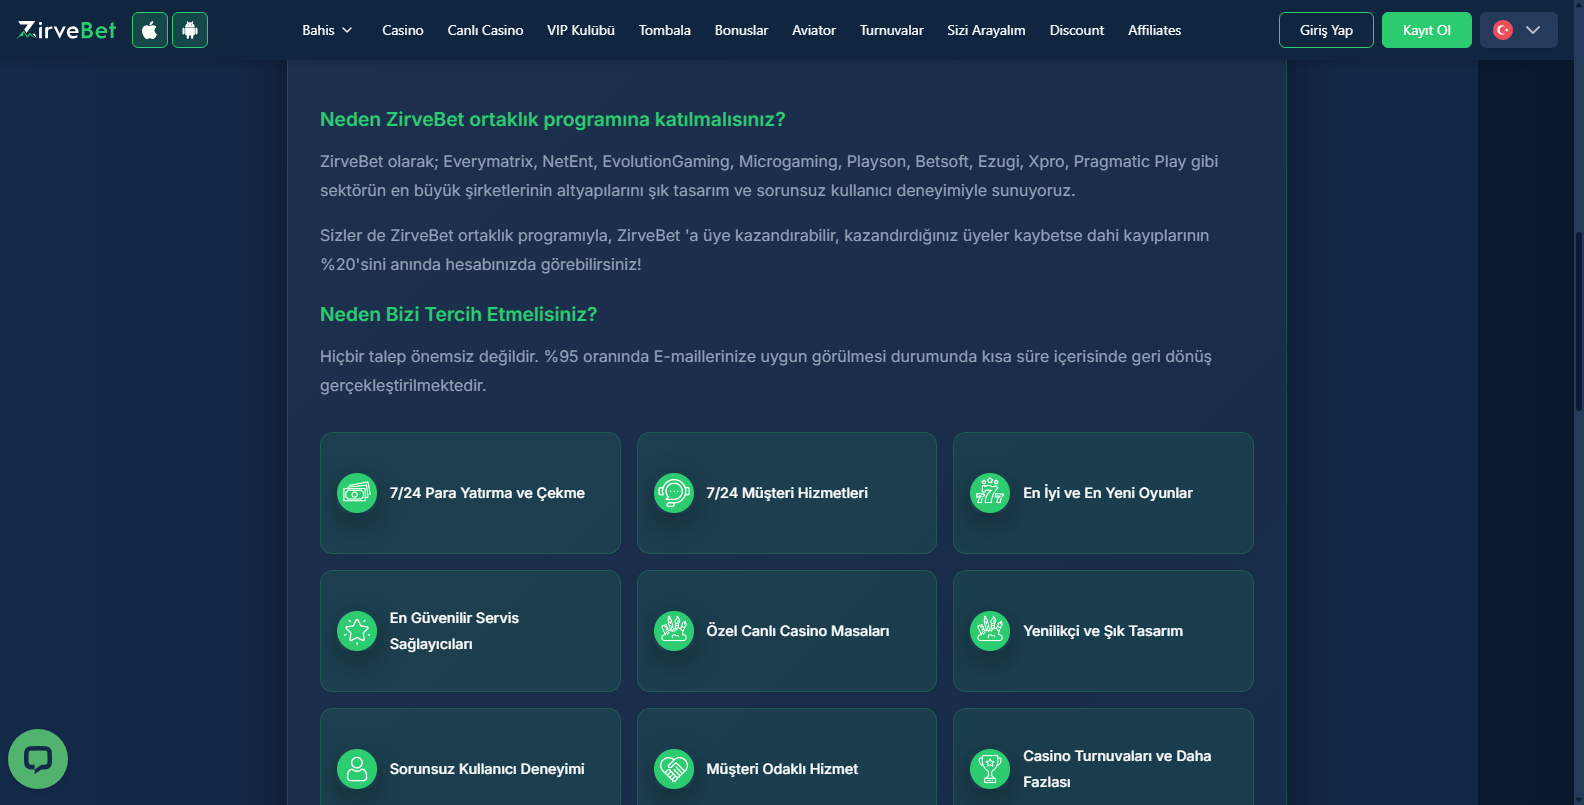Launch Aviator from the navigation bar
The height and width of the screenshot is (805, 1584).
814,30
